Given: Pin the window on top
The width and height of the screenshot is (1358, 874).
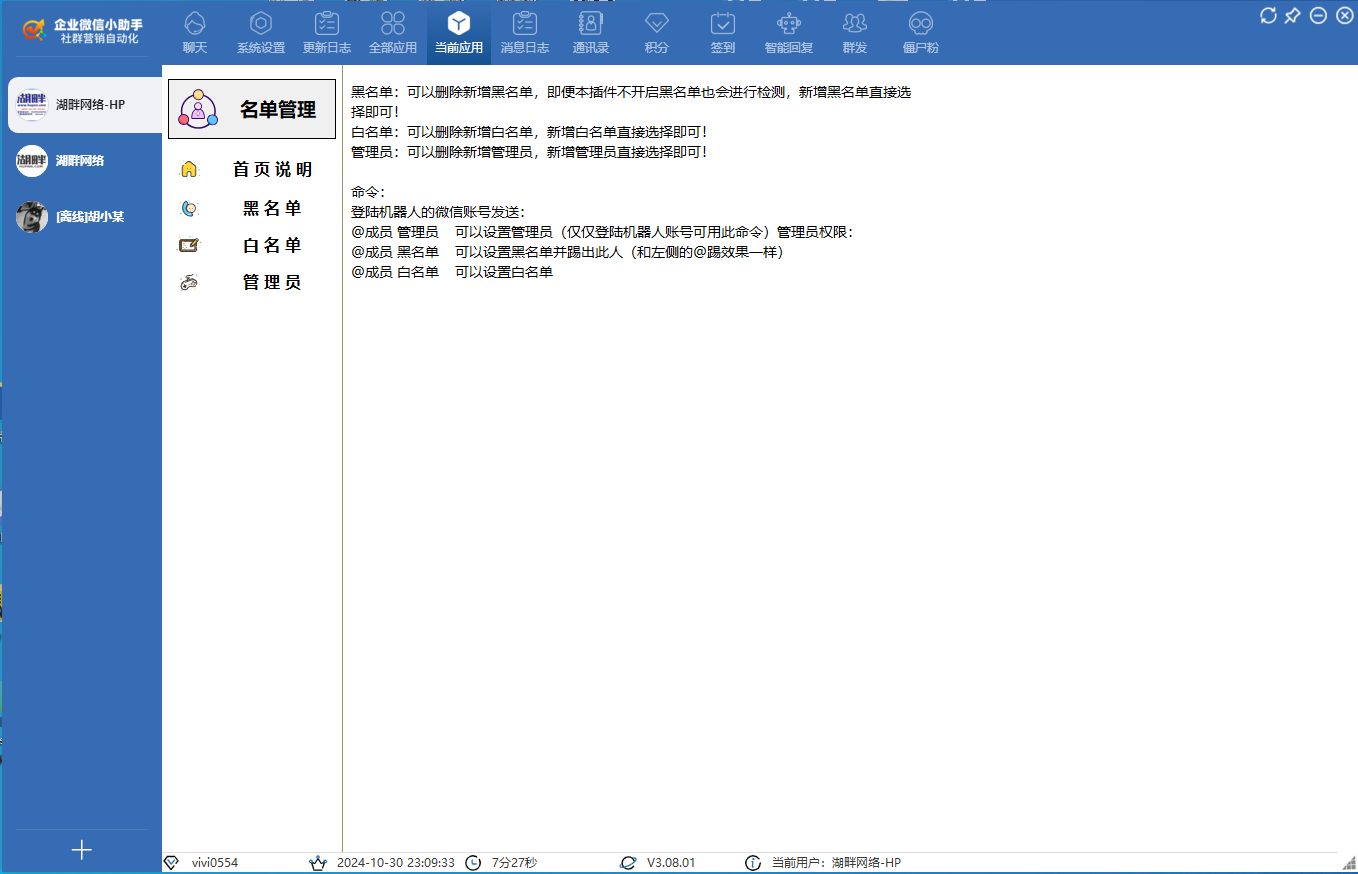Looking at the screenshot, I should (x=1293, y=16).
